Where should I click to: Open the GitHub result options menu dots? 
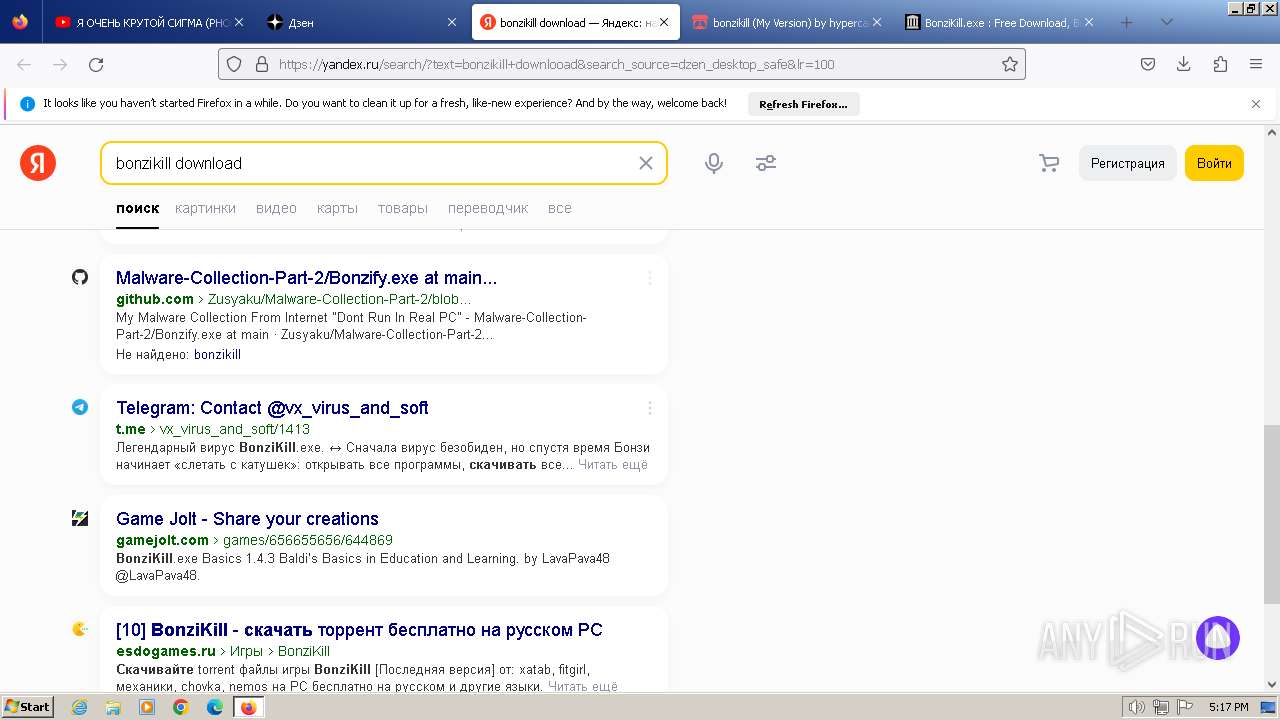[649, 278]
